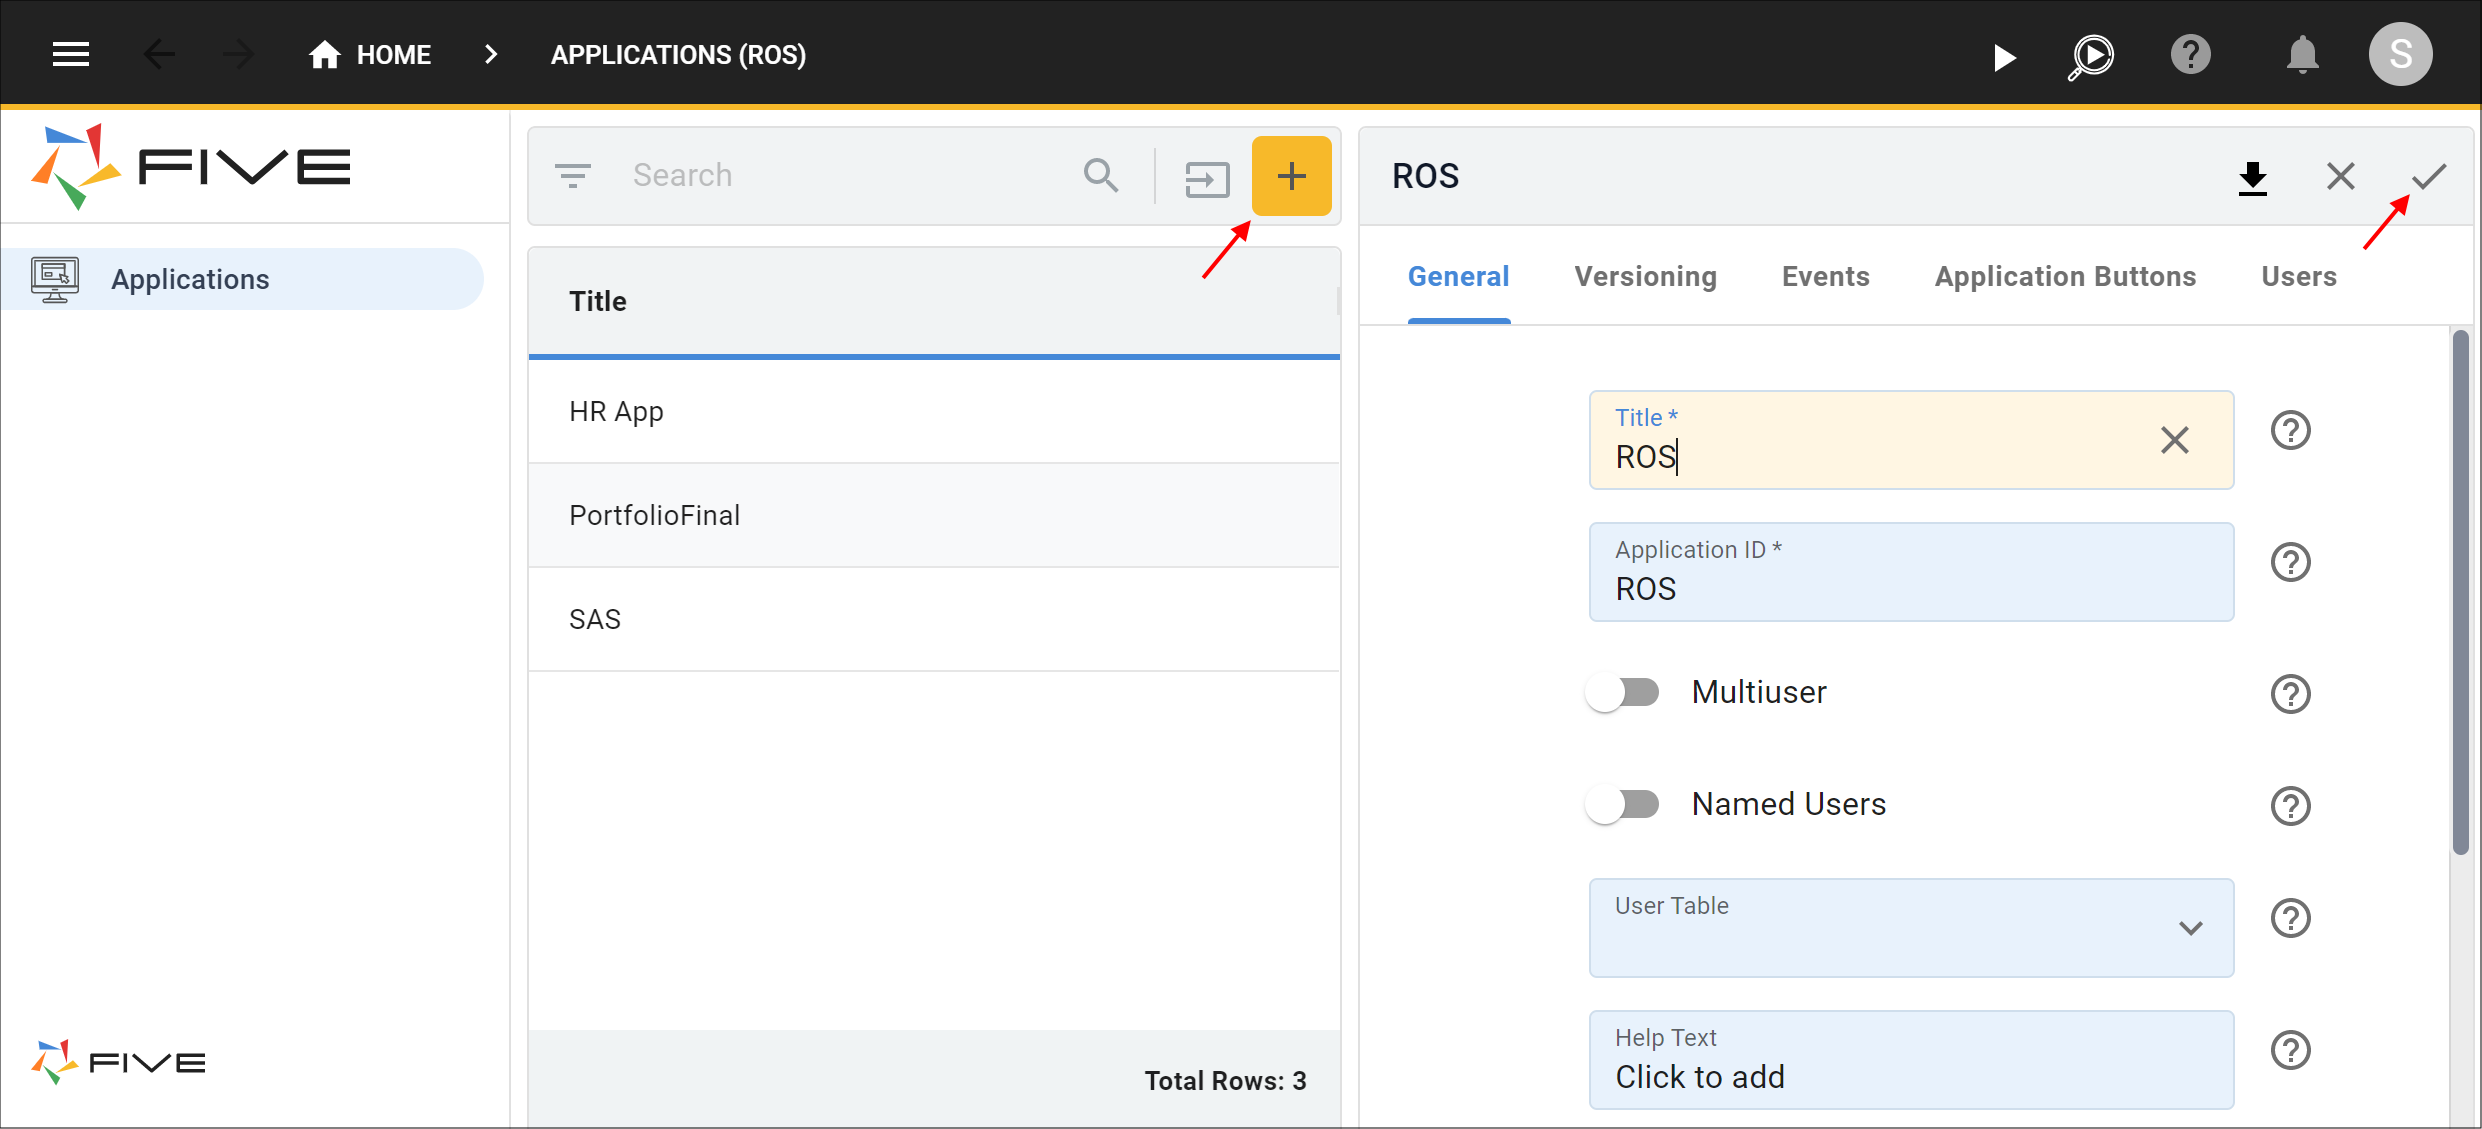Add a new application with plus button
Screen dimensions: 2482x1129
click(1291, 176)
